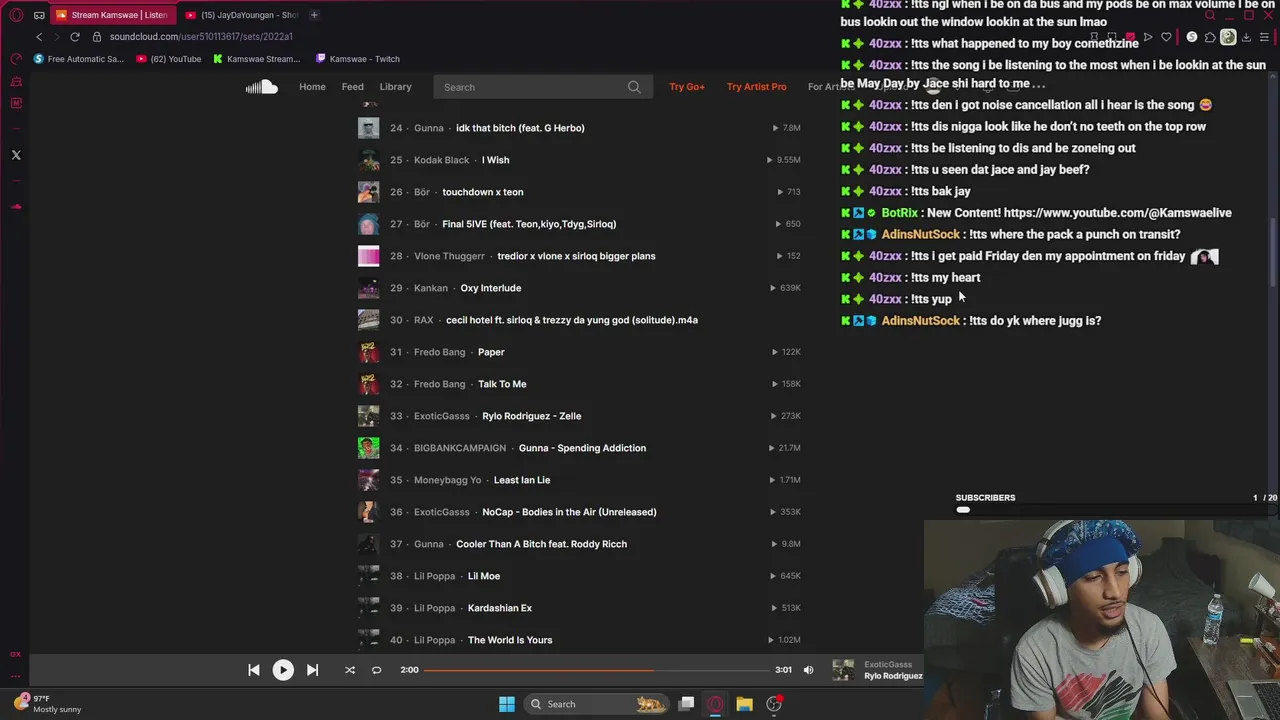This screenshot has height=720, width=1280.
Task: Click the soundcloud.com address bar URL
Action: click(201, 37)
